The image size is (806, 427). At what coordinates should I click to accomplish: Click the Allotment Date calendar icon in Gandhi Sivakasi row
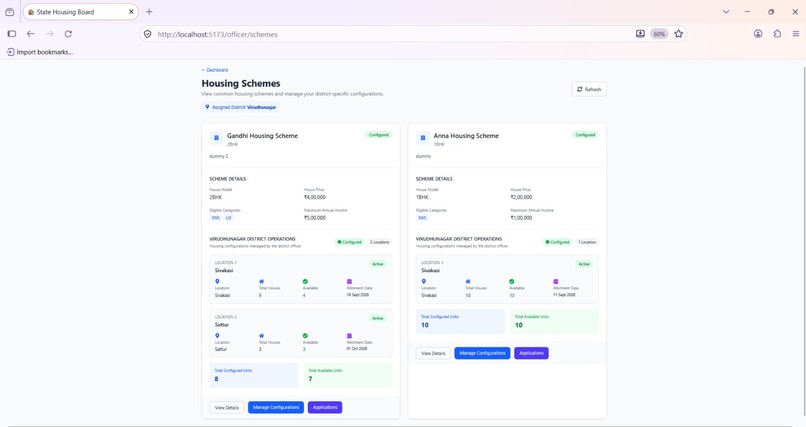click(350, 282)
